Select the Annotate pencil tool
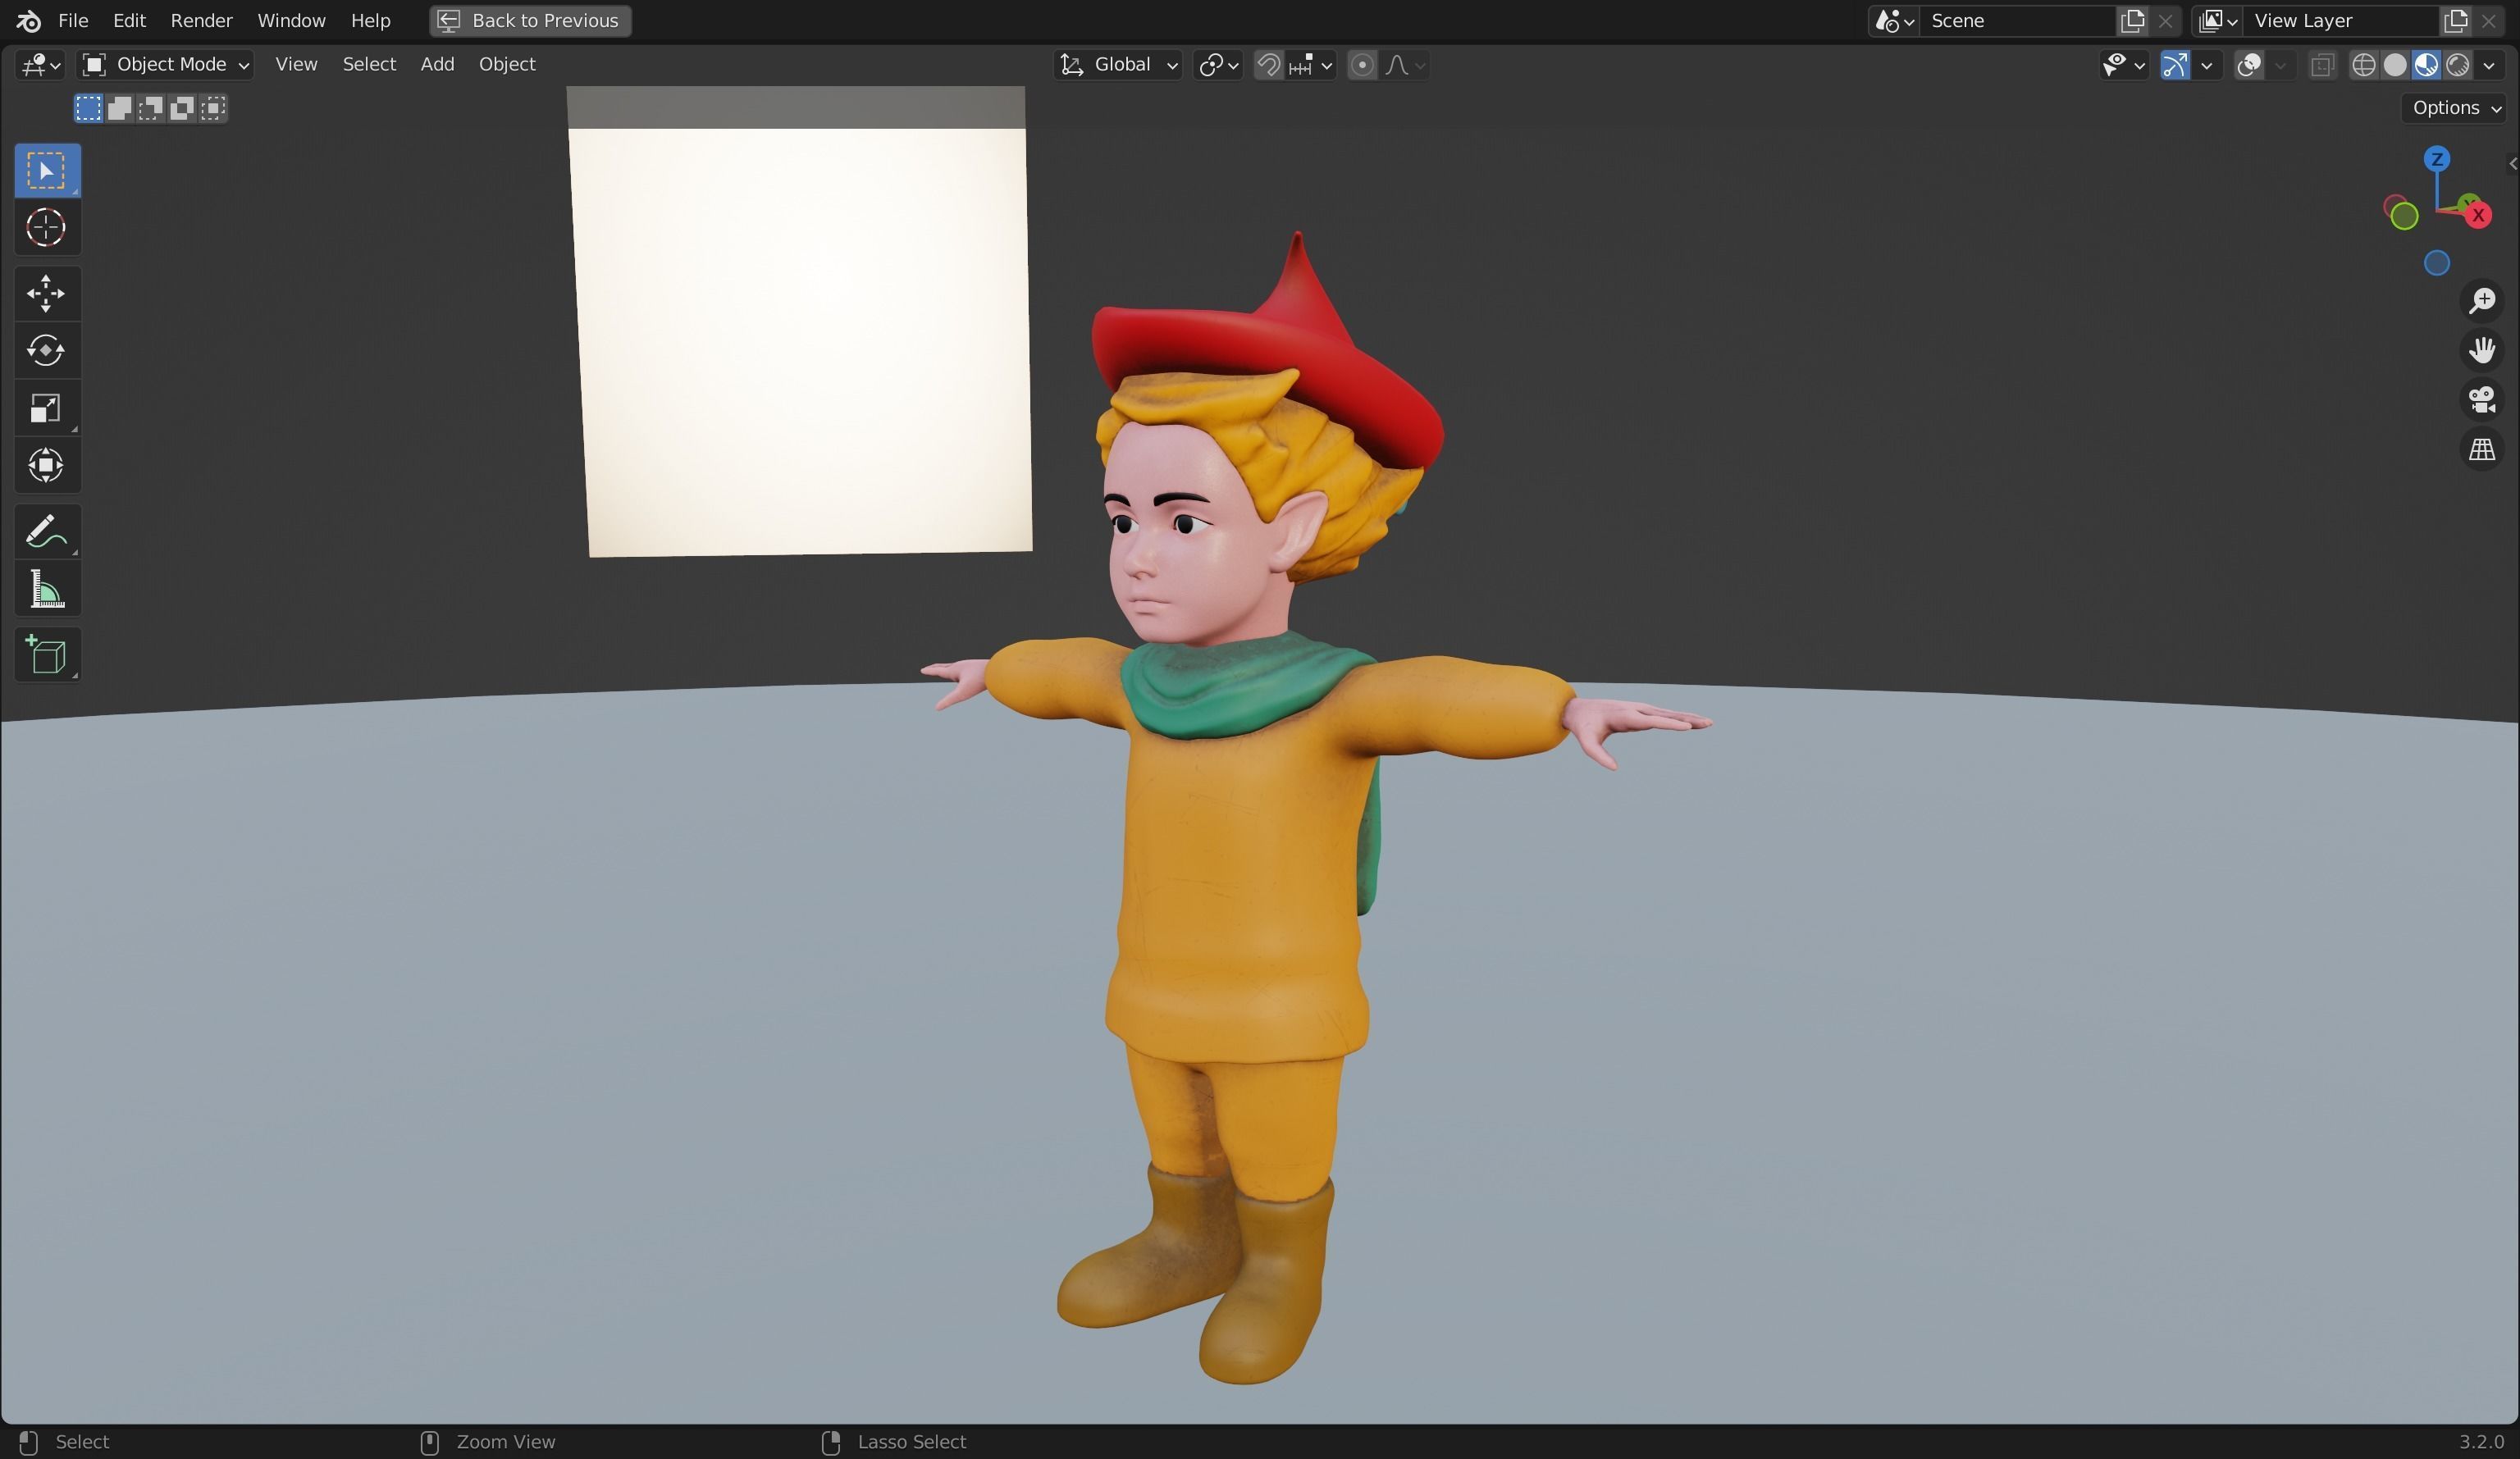The width and height of the screenshot is (2520, 1459). pyautogui.click(x=47, y=531)
